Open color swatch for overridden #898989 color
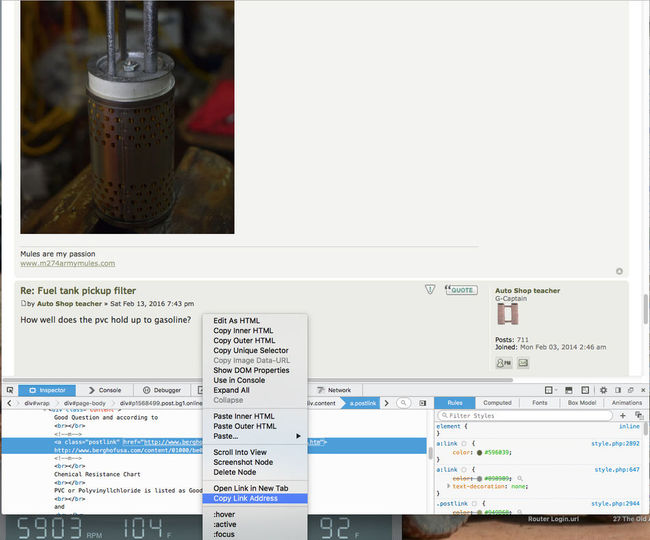Image resolution: width=650 pixels, height=540 pixels. pyautogui.click(x=480, y=479)
